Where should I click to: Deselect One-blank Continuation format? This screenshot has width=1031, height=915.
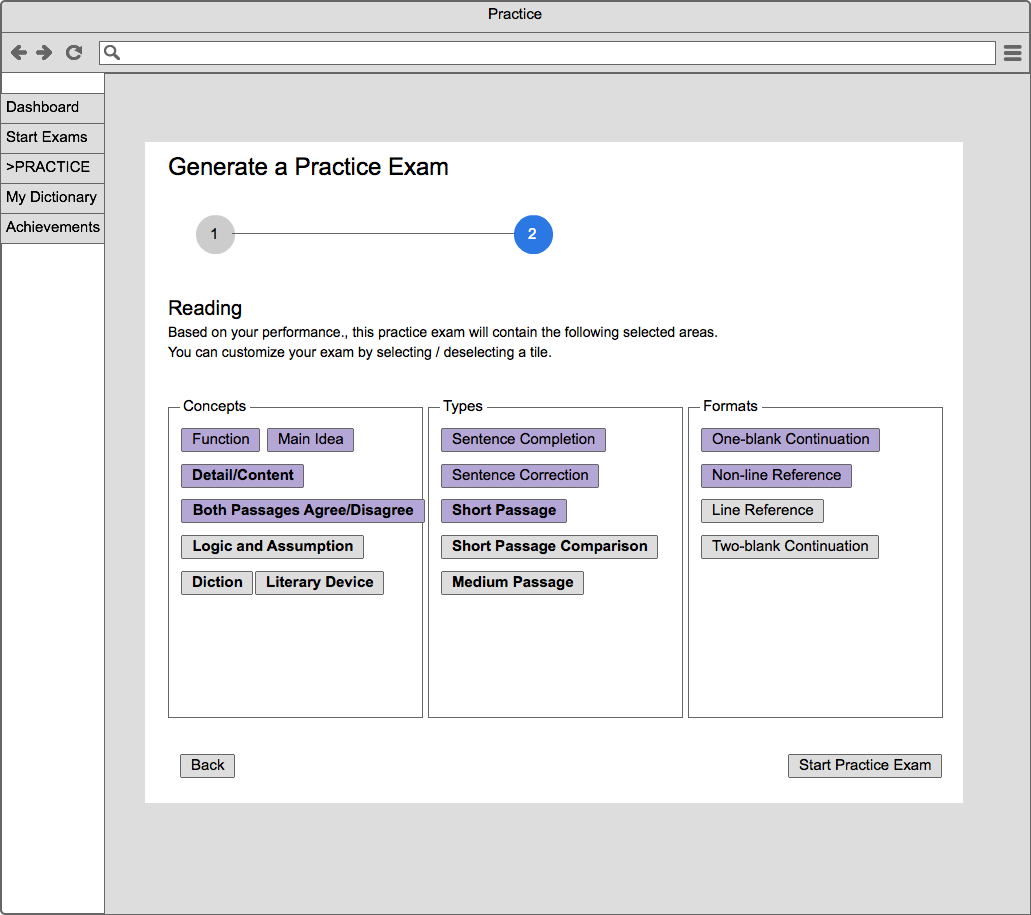point(790,440)
